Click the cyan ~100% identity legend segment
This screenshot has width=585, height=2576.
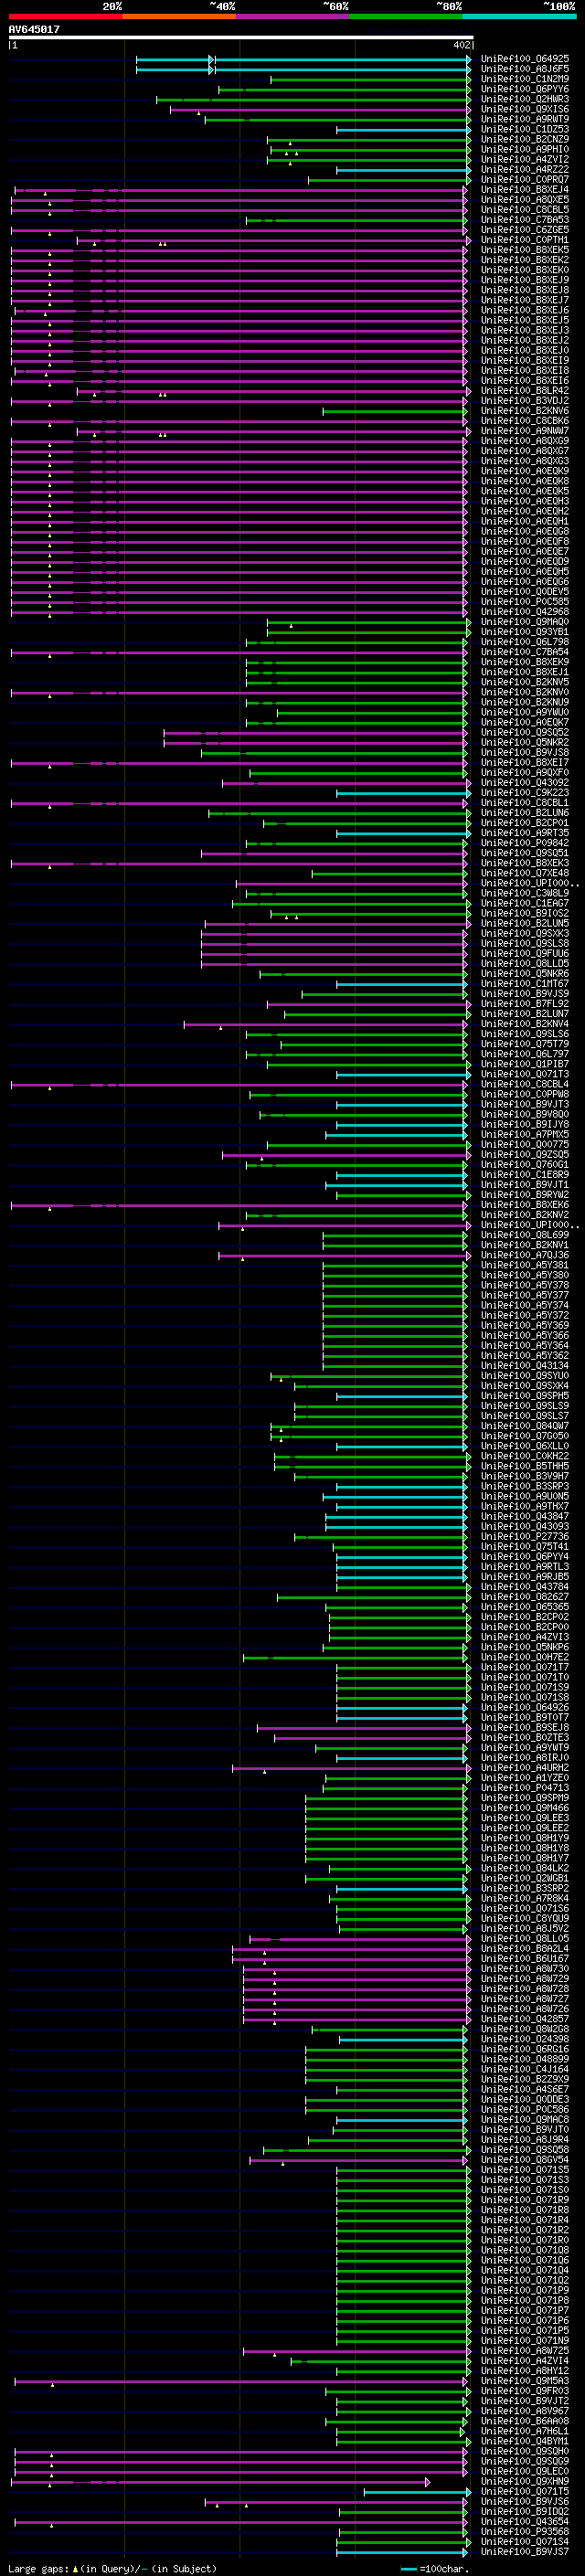click(520, 16)
